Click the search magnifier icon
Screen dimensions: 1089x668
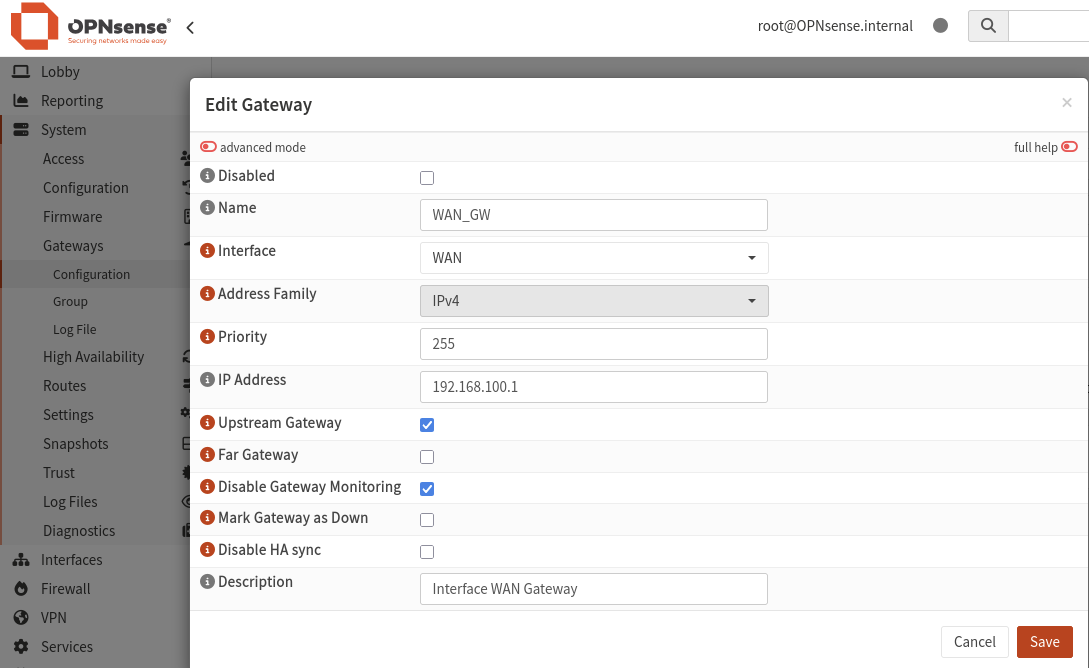point(988,26)
